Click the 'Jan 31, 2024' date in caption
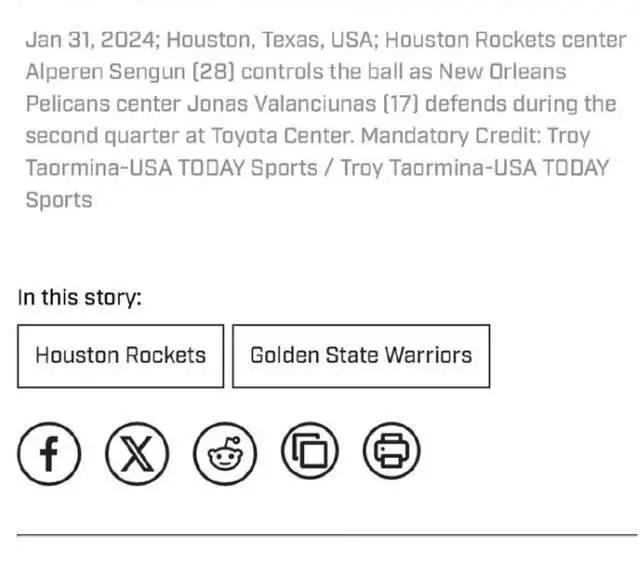The height and width of the screenshot is (580, 640). [91, 40]
